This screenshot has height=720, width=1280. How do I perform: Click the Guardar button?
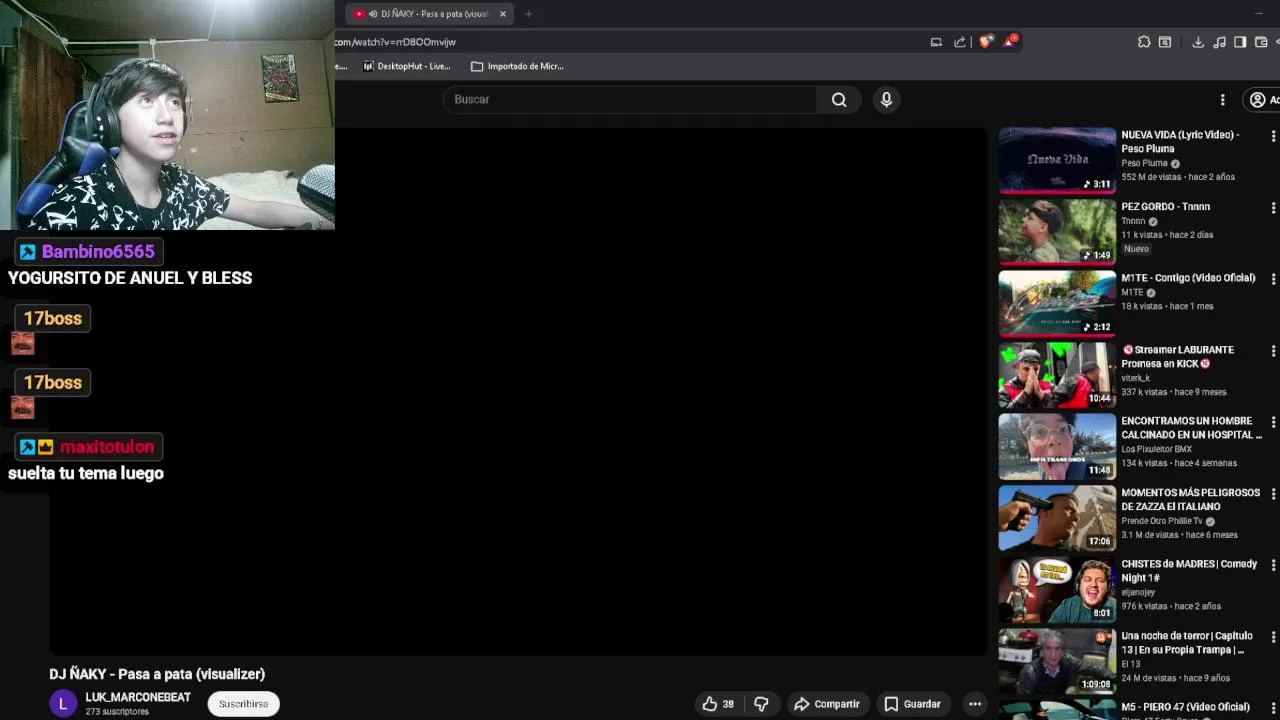click(x=912, y=704)
